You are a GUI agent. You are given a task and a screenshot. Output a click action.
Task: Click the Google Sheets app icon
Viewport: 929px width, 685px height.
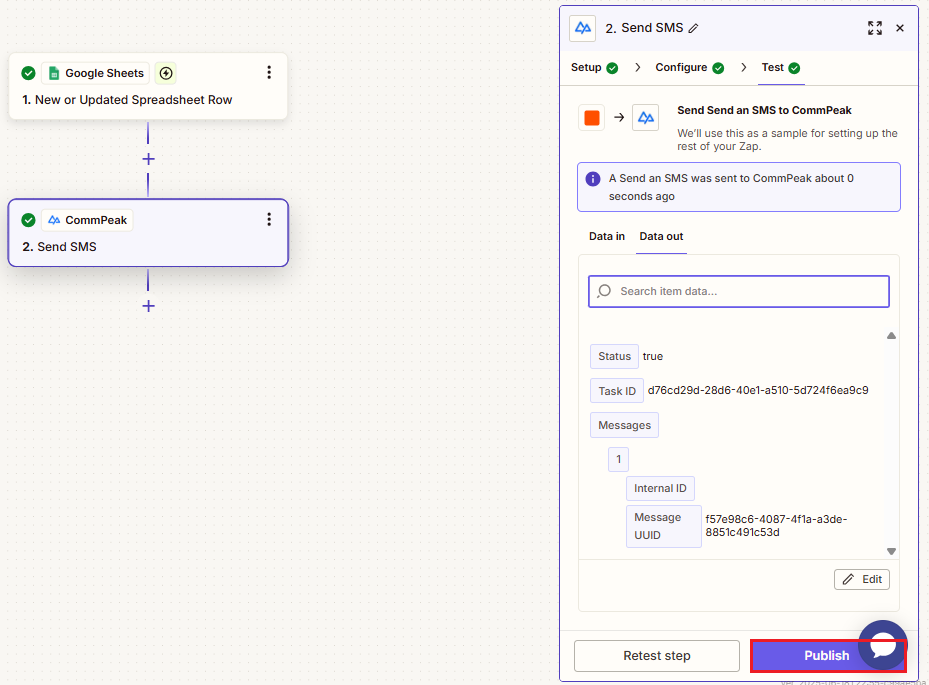point(54,73)
